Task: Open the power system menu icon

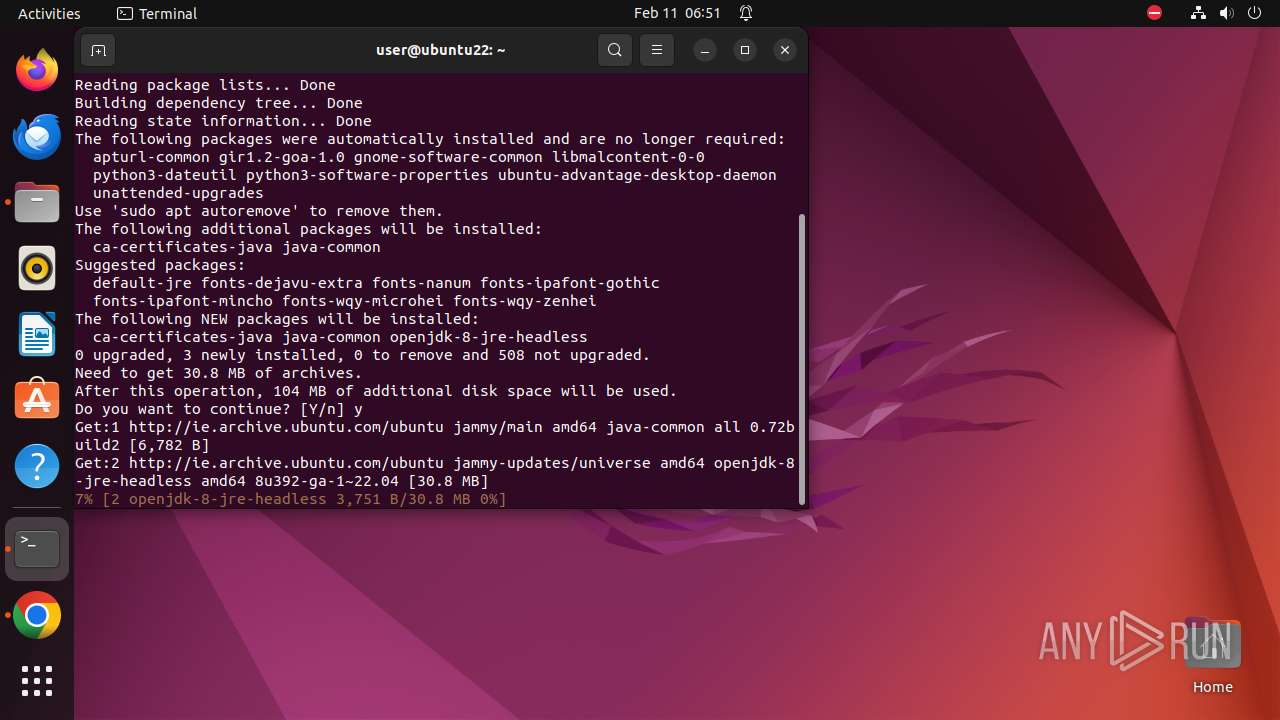Action: 1255,13
